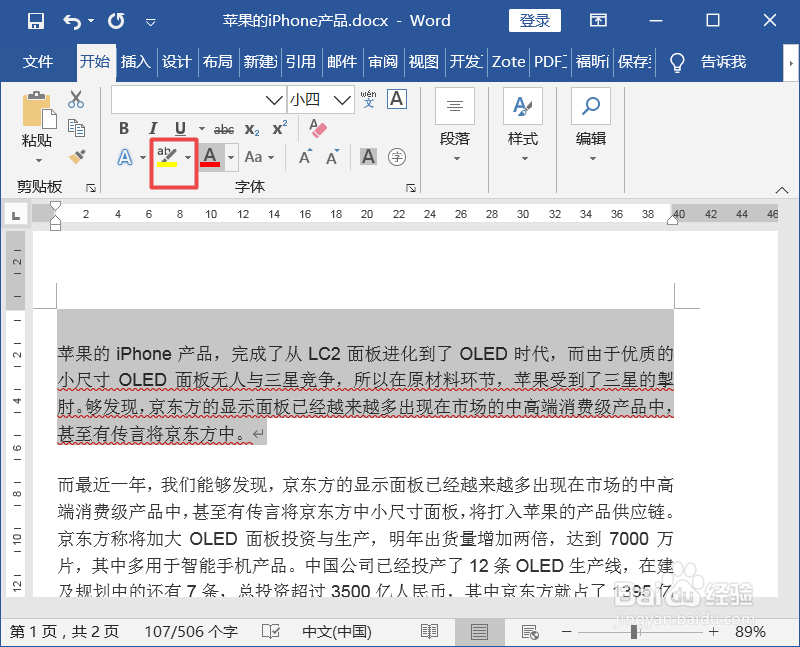Open the Font dialog launcher

point(410,186)
